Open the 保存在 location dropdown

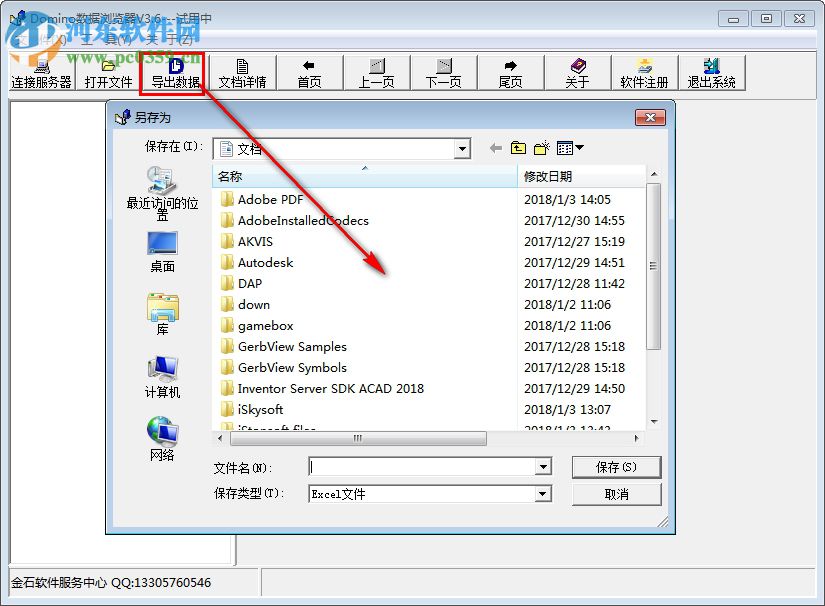461,147
